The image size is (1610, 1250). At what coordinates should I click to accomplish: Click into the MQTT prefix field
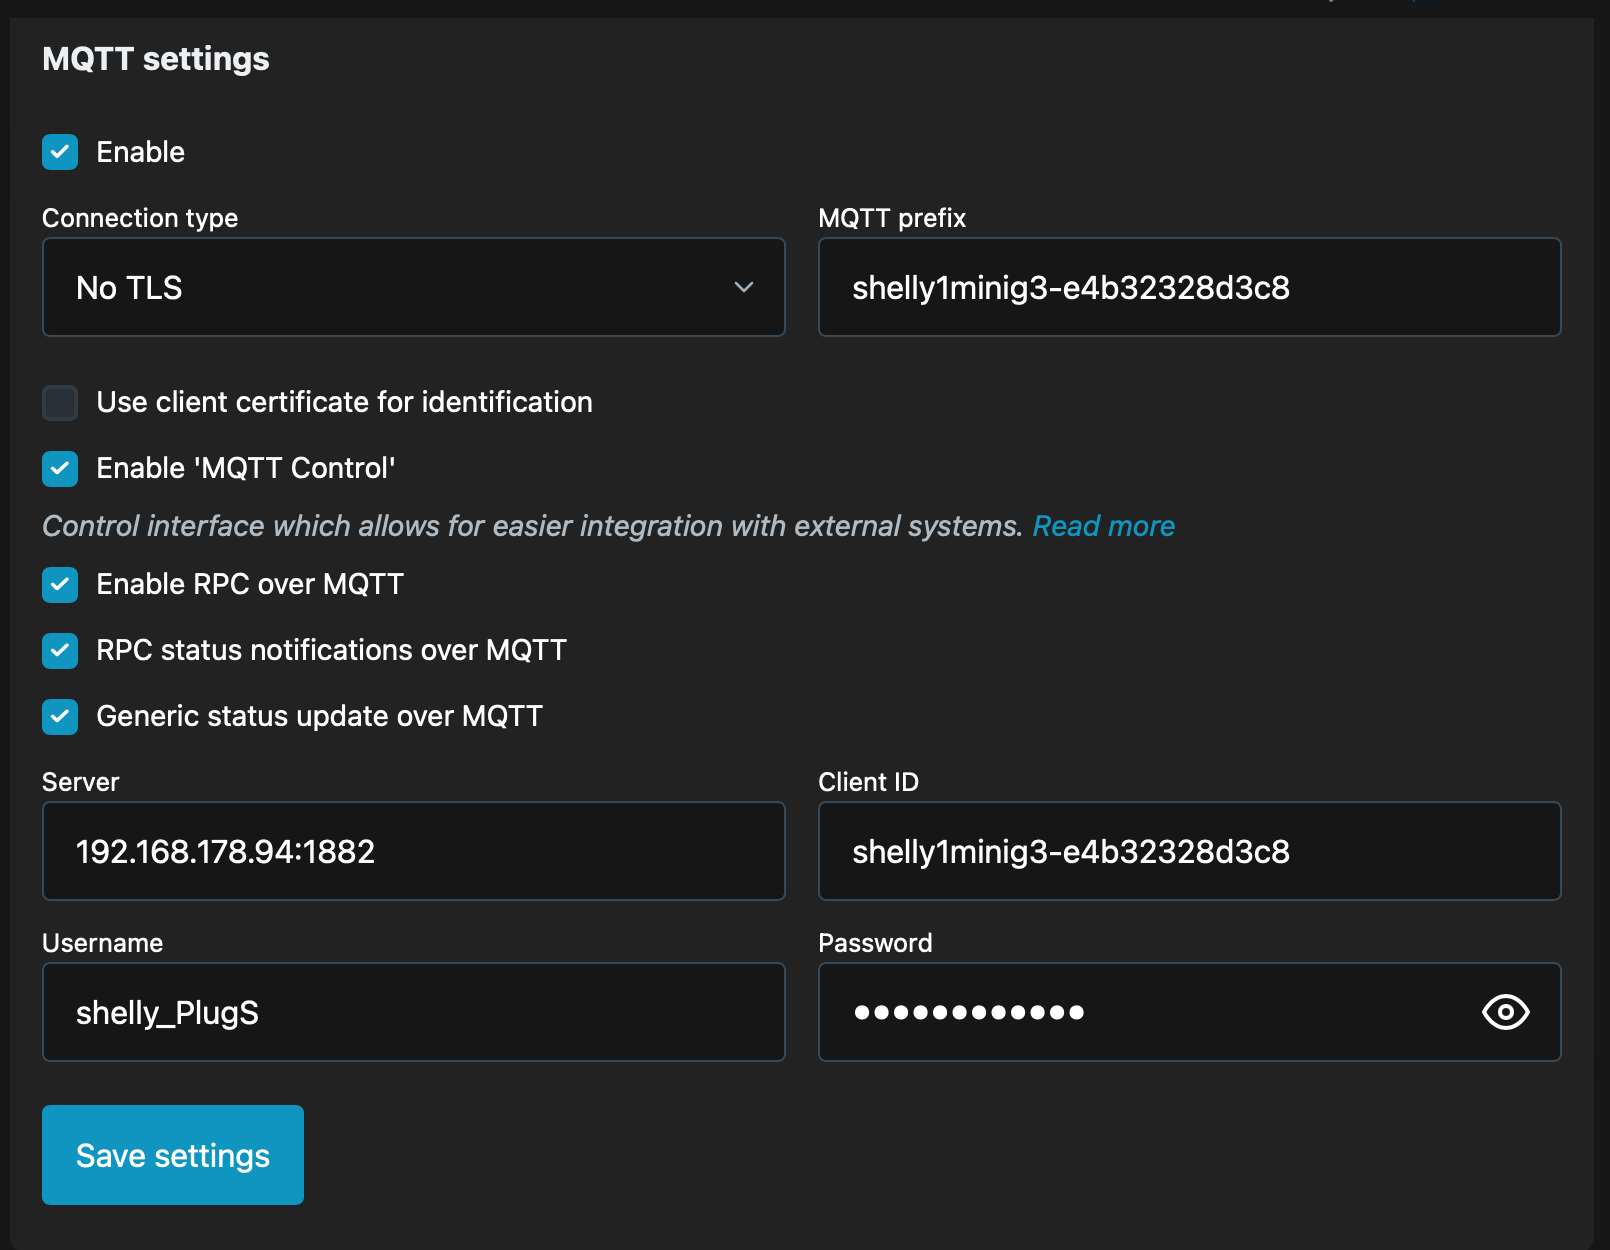click(1188, 288)
